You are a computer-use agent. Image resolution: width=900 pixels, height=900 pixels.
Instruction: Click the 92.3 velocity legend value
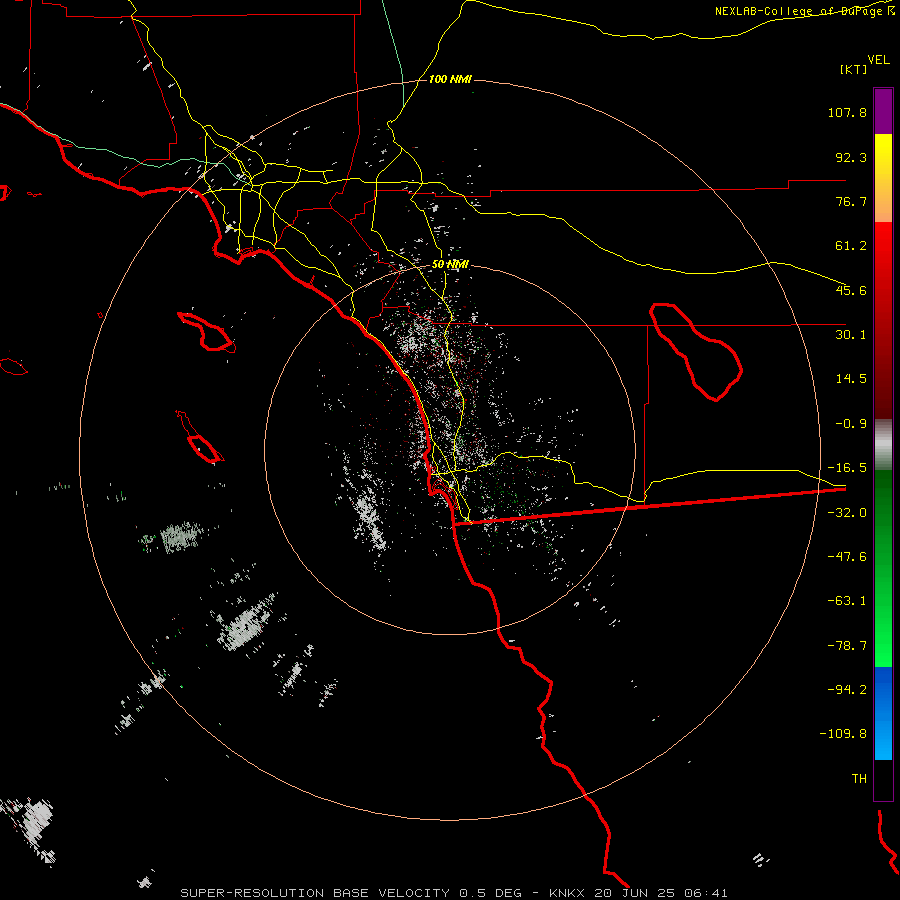click(x=851, y=157)
